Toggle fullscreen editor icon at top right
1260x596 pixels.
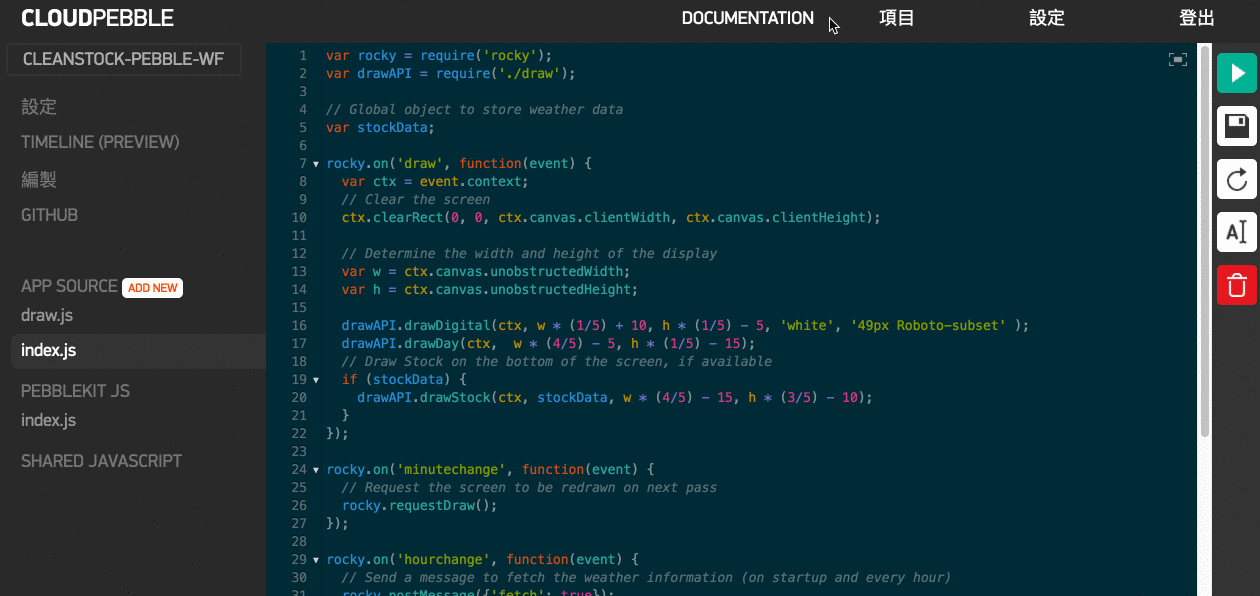[x=1178, y=60]
